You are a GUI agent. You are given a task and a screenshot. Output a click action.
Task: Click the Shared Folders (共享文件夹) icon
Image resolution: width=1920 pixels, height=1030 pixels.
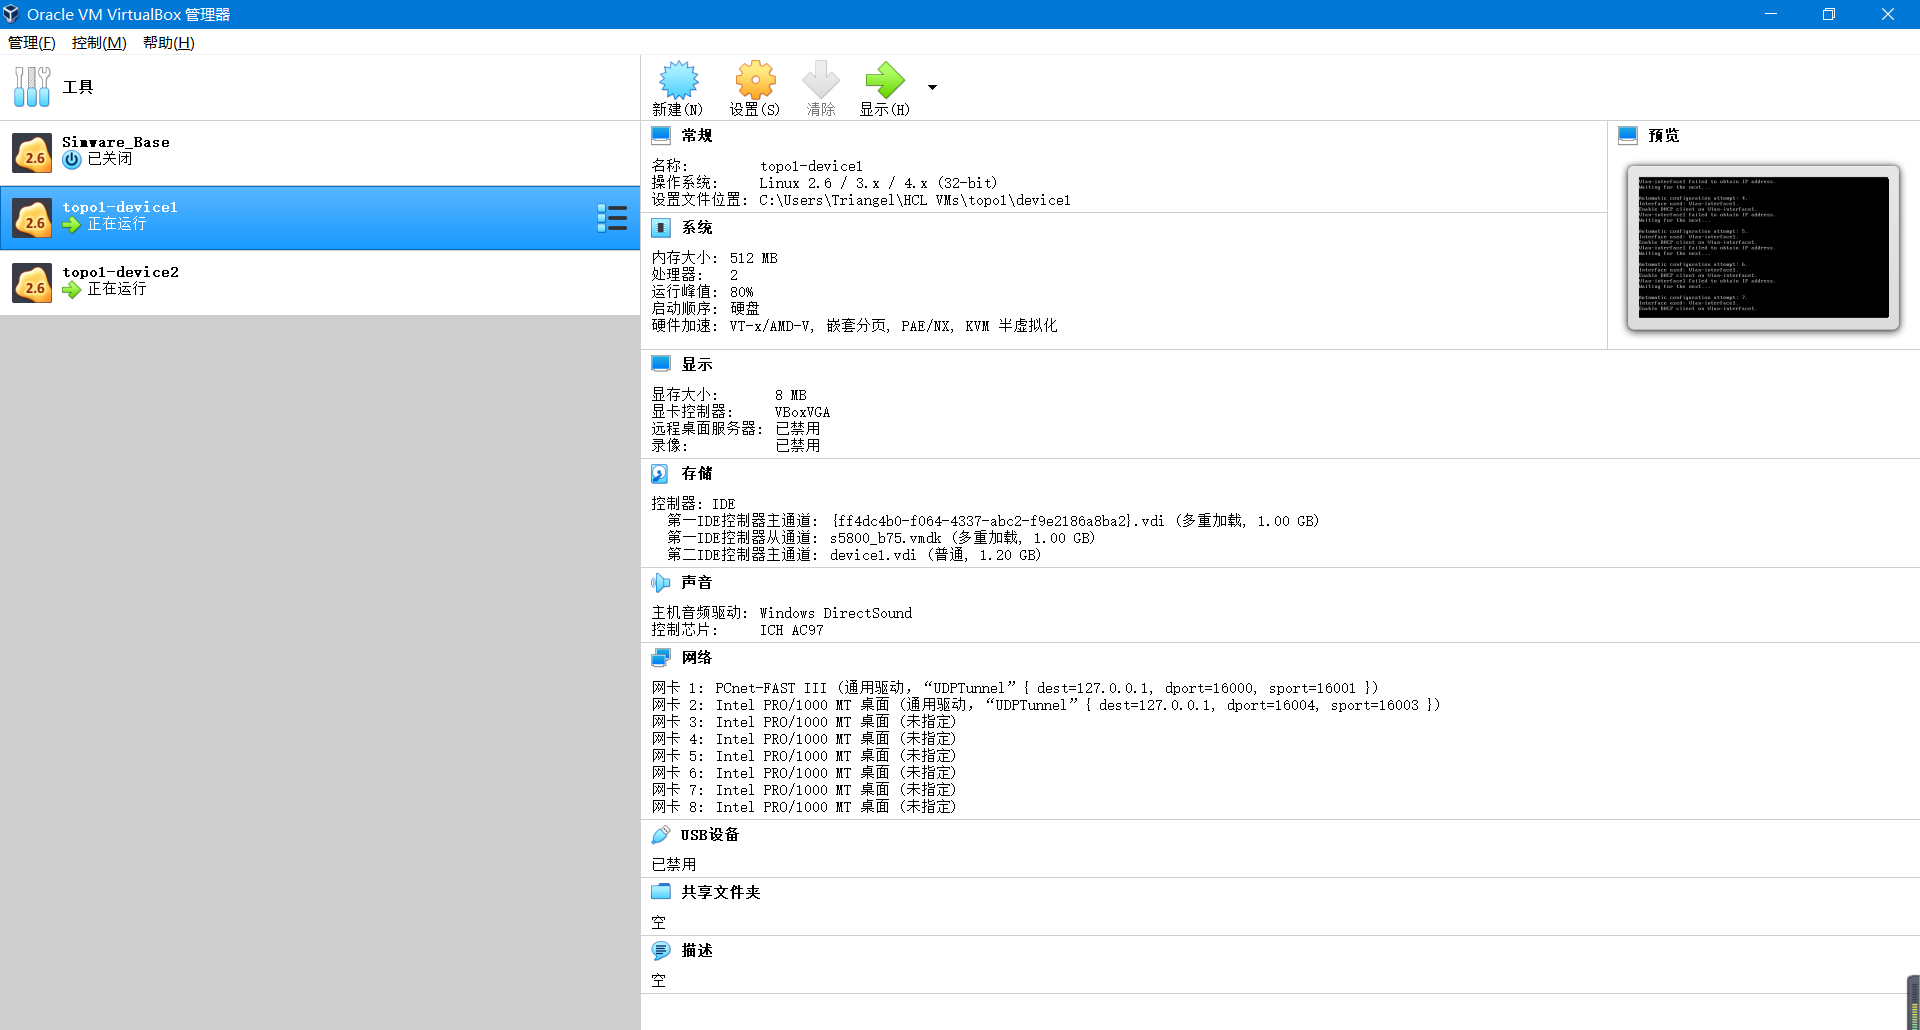[661, 891]
